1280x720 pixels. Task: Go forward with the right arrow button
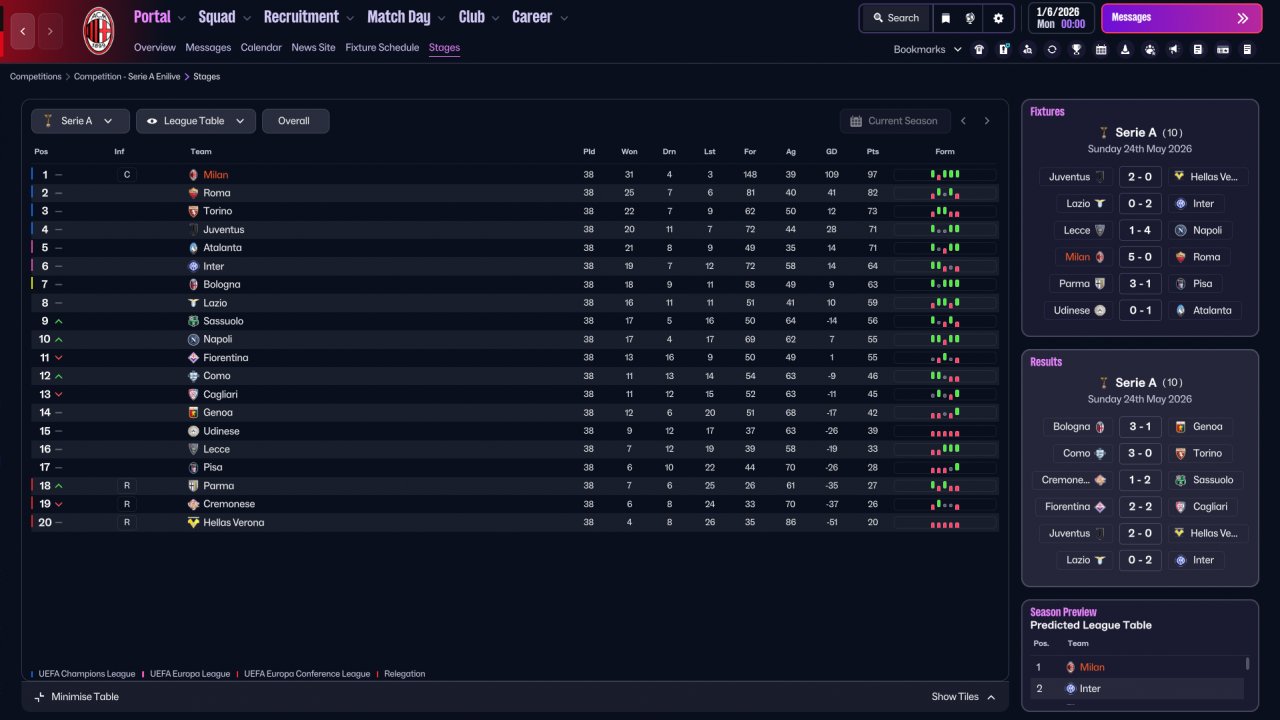pyautogui.click(x=50, y=31)
